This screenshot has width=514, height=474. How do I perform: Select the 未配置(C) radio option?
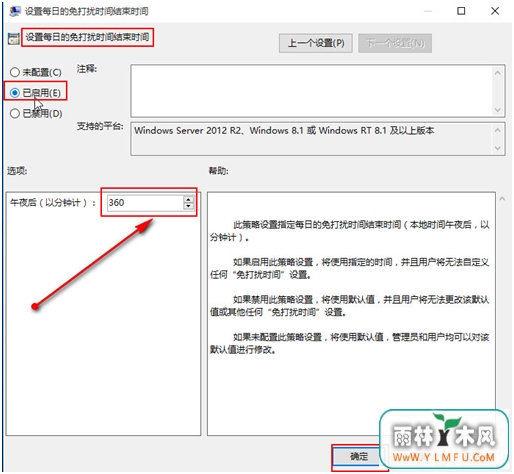click(15, 72)
